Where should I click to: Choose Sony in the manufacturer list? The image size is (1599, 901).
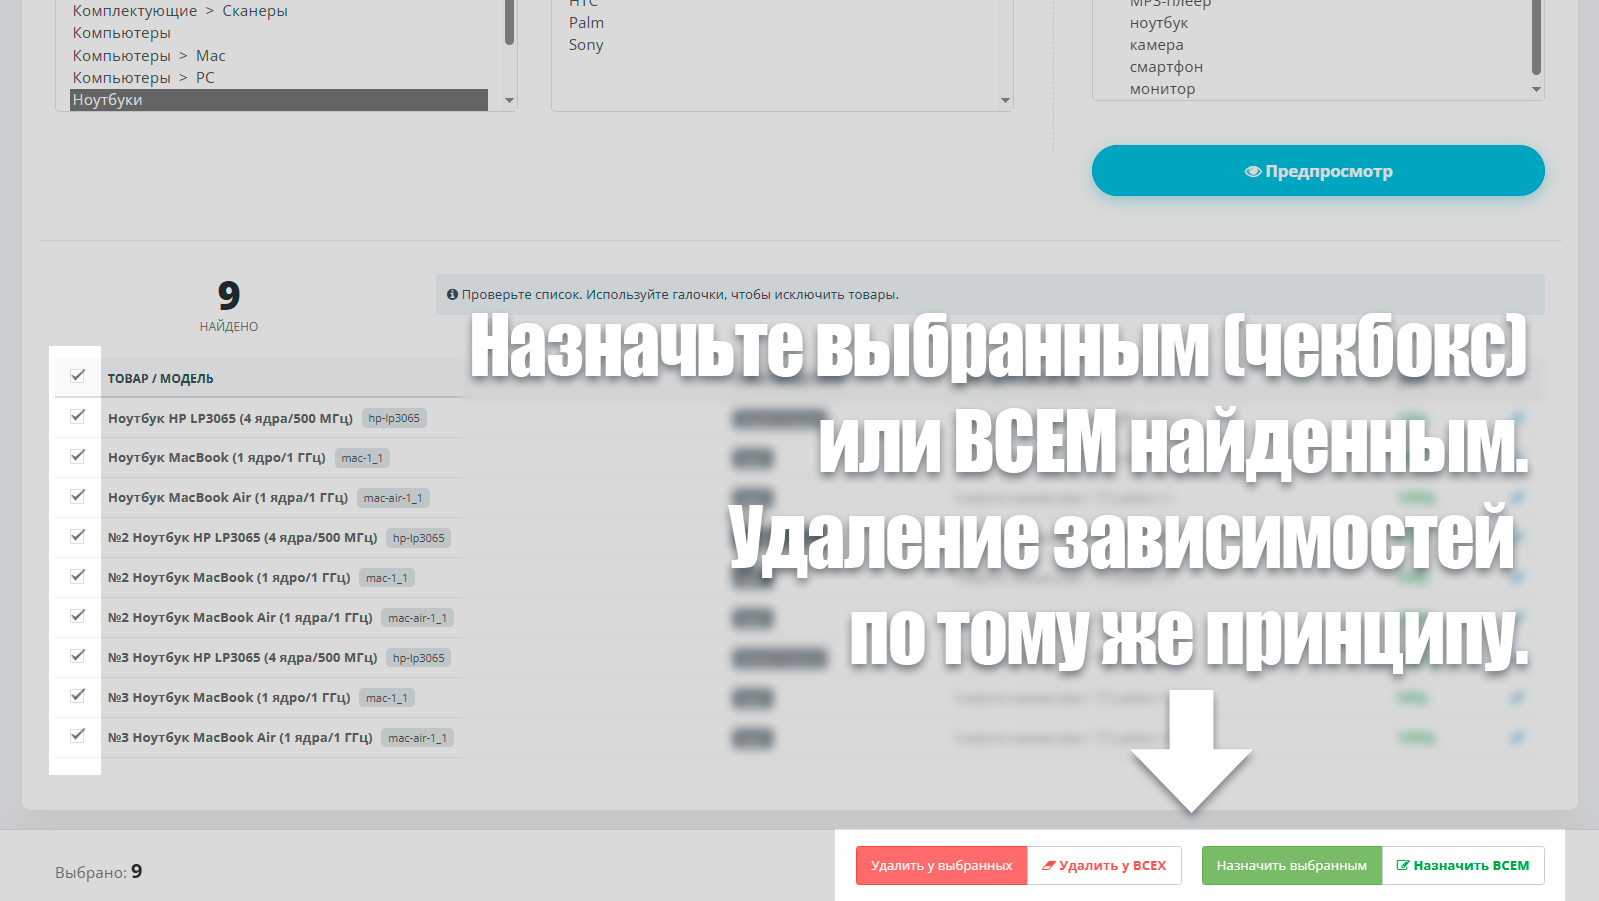586,45
